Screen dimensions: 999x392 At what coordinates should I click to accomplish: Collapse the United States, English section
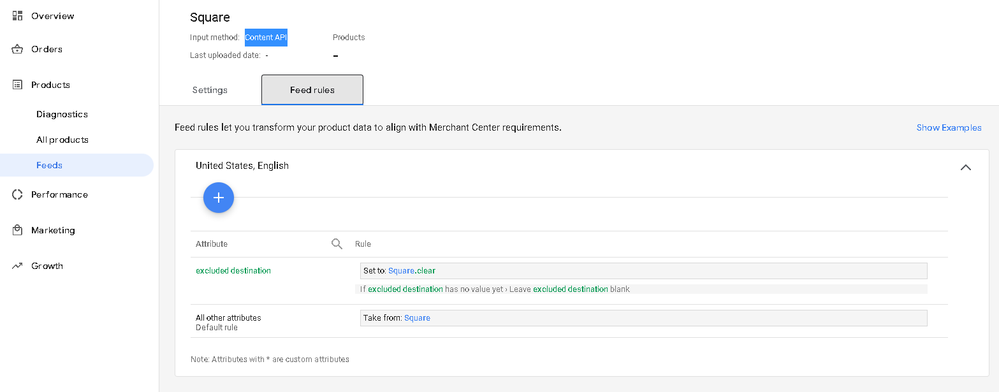(965, 168)
